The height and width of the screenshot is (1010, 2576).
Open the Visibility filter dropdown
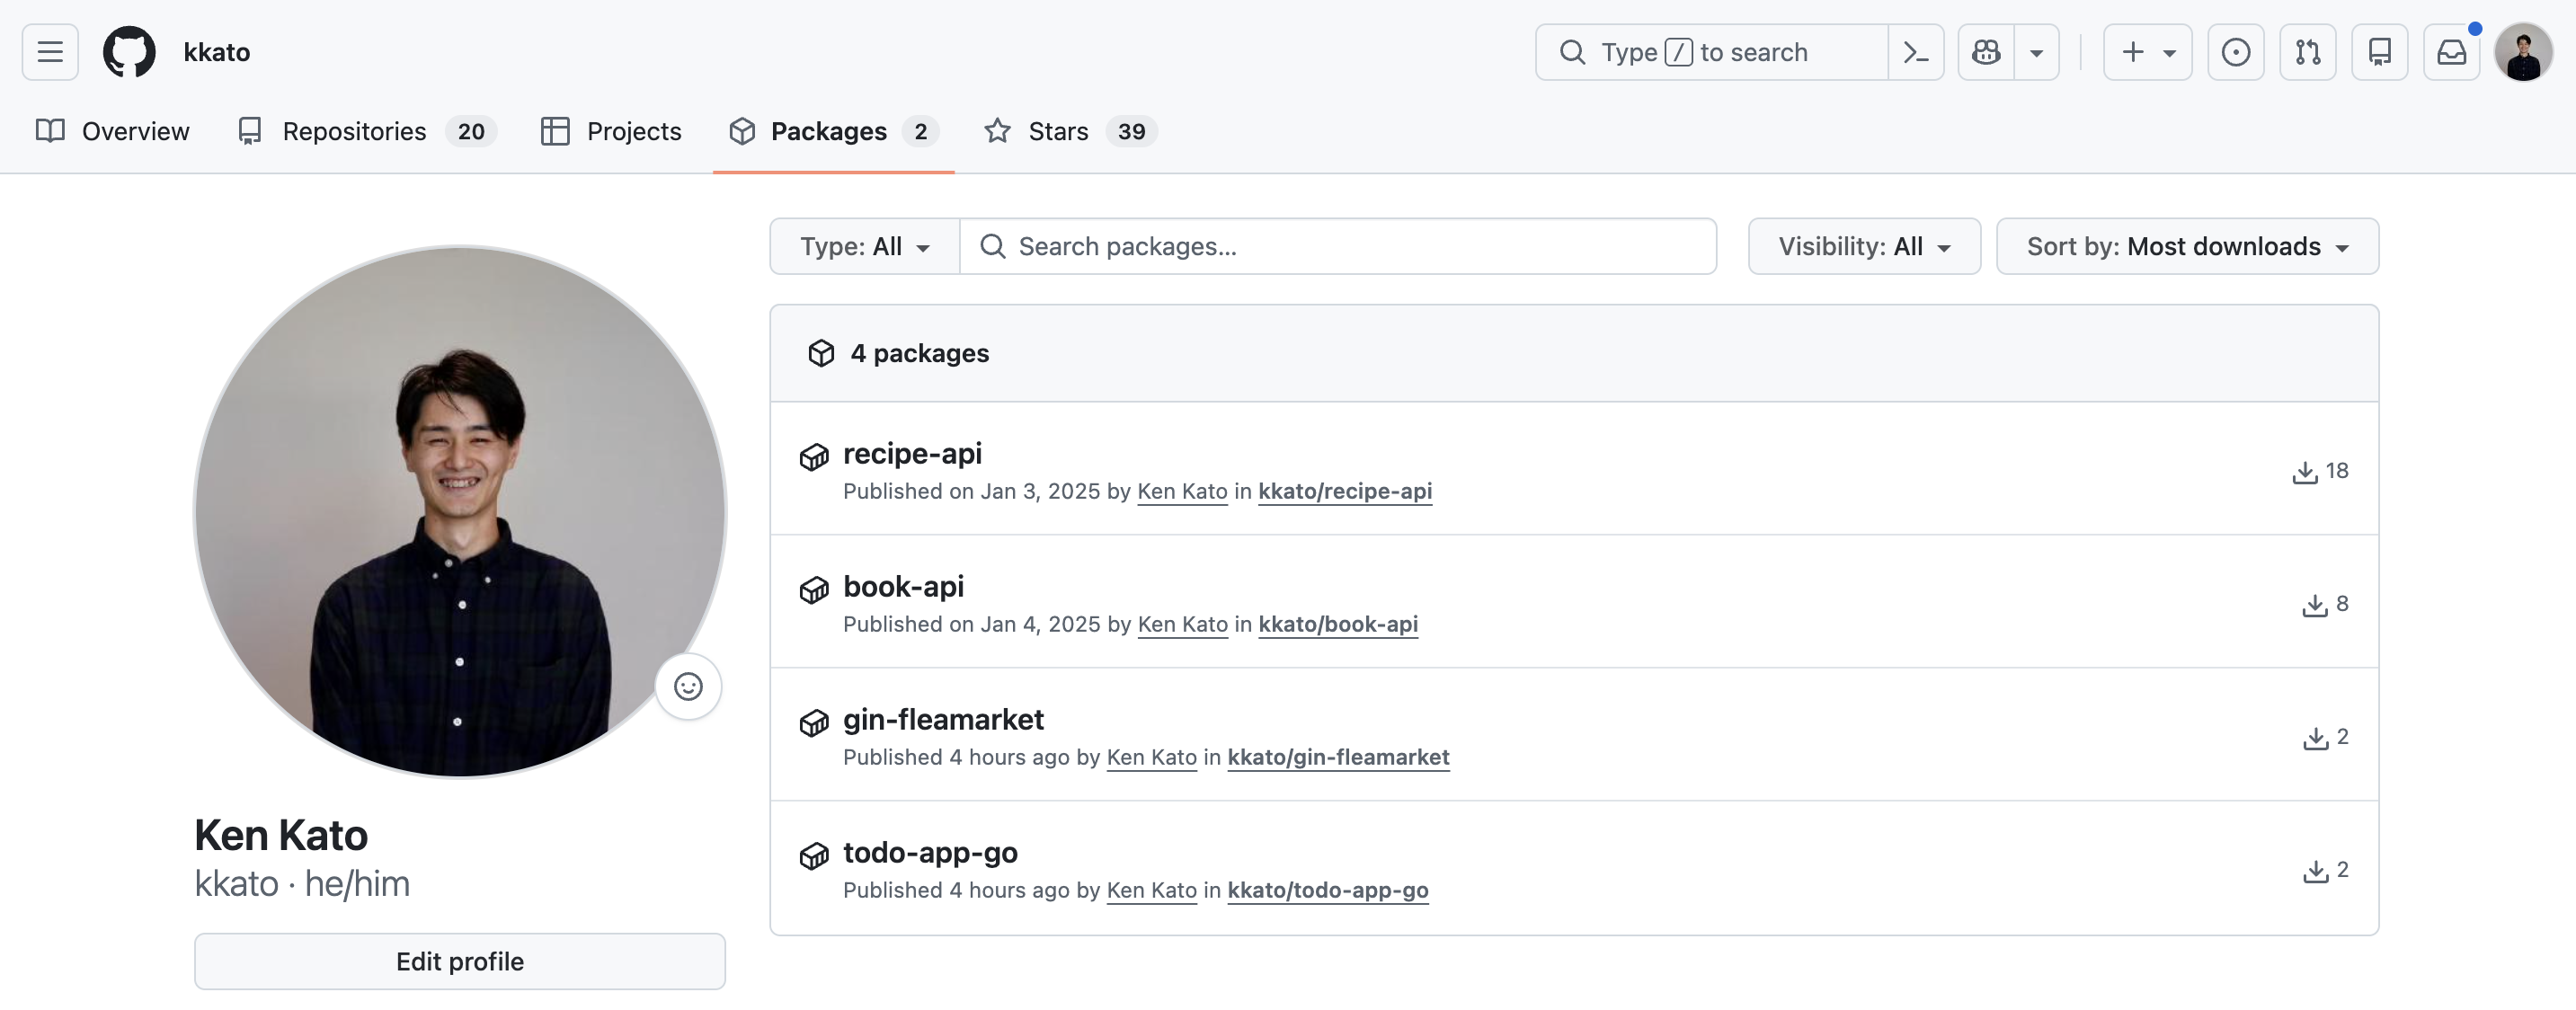point(1863,246)
